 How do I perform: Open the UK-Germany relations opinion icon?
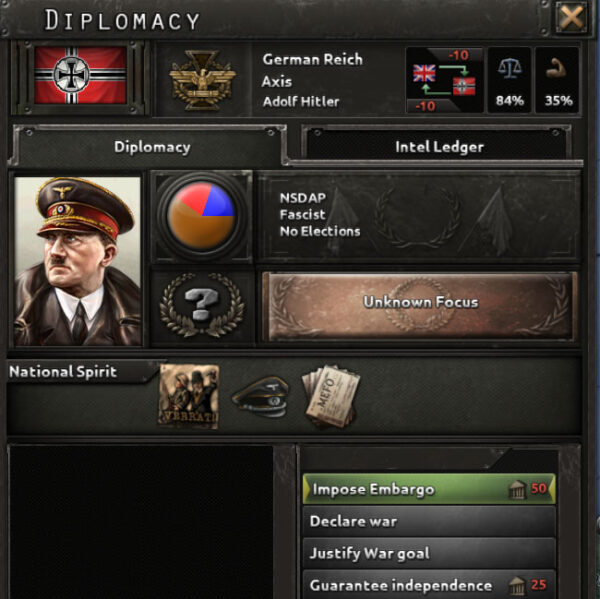point(444,80)
